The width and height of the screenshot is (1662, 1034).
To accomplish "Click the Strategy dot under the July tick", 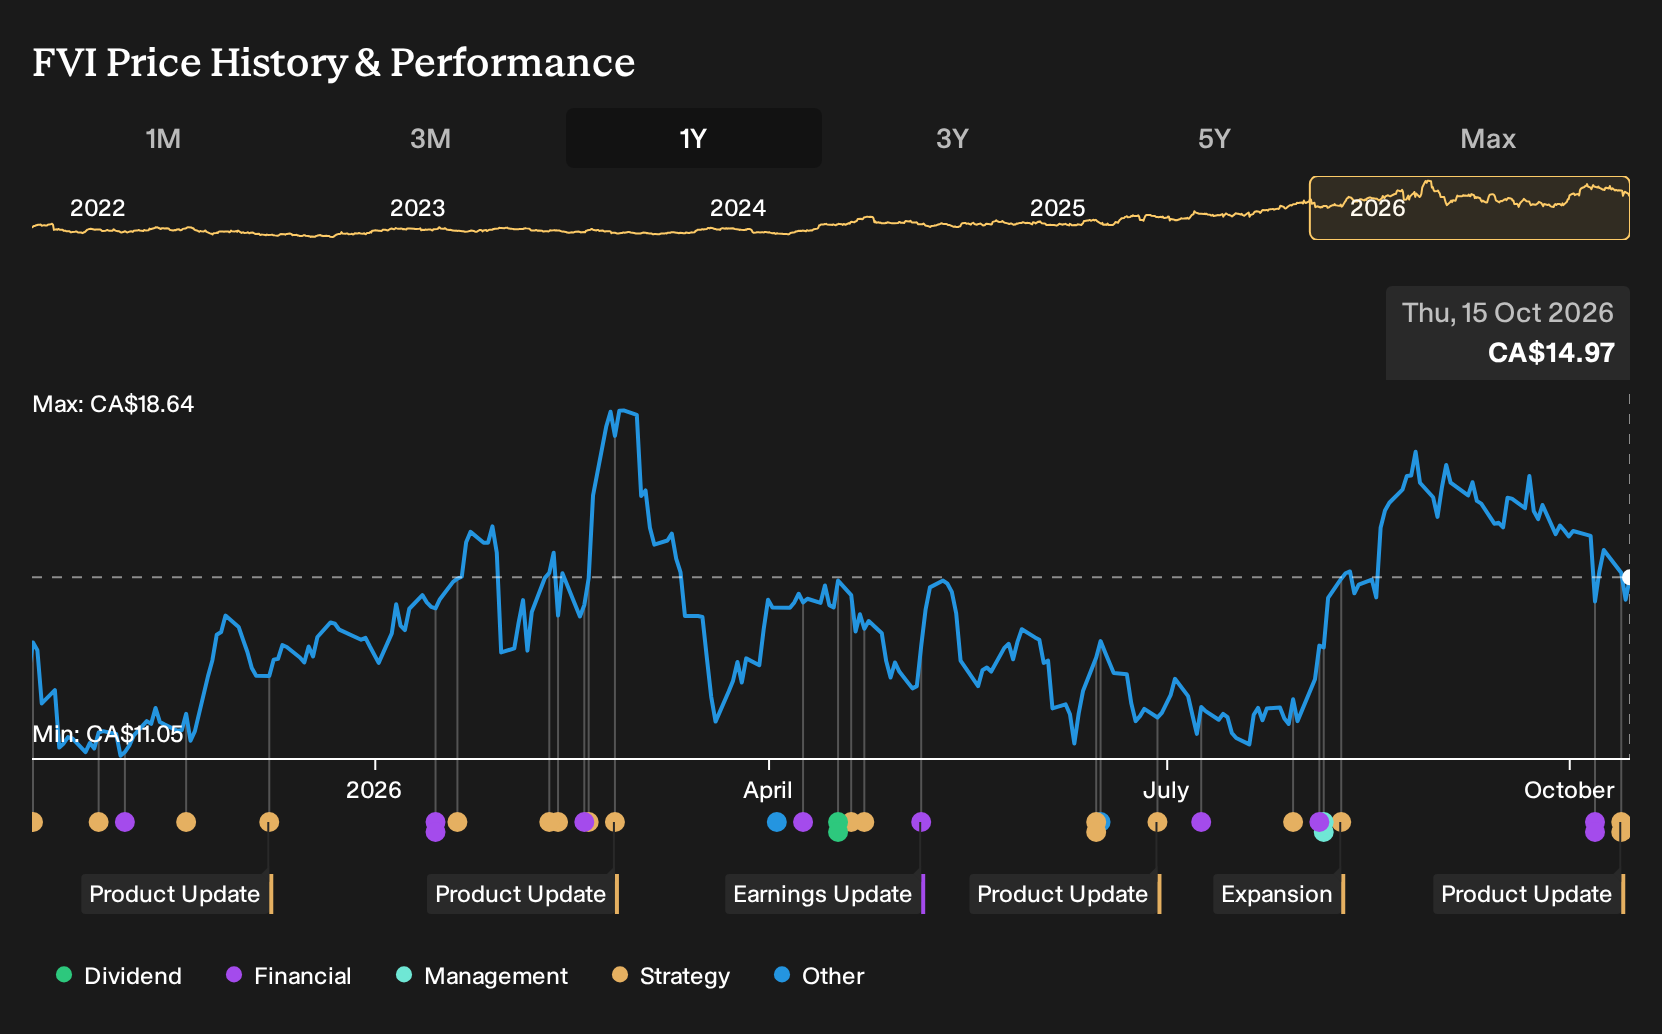I will point(1157,822).
